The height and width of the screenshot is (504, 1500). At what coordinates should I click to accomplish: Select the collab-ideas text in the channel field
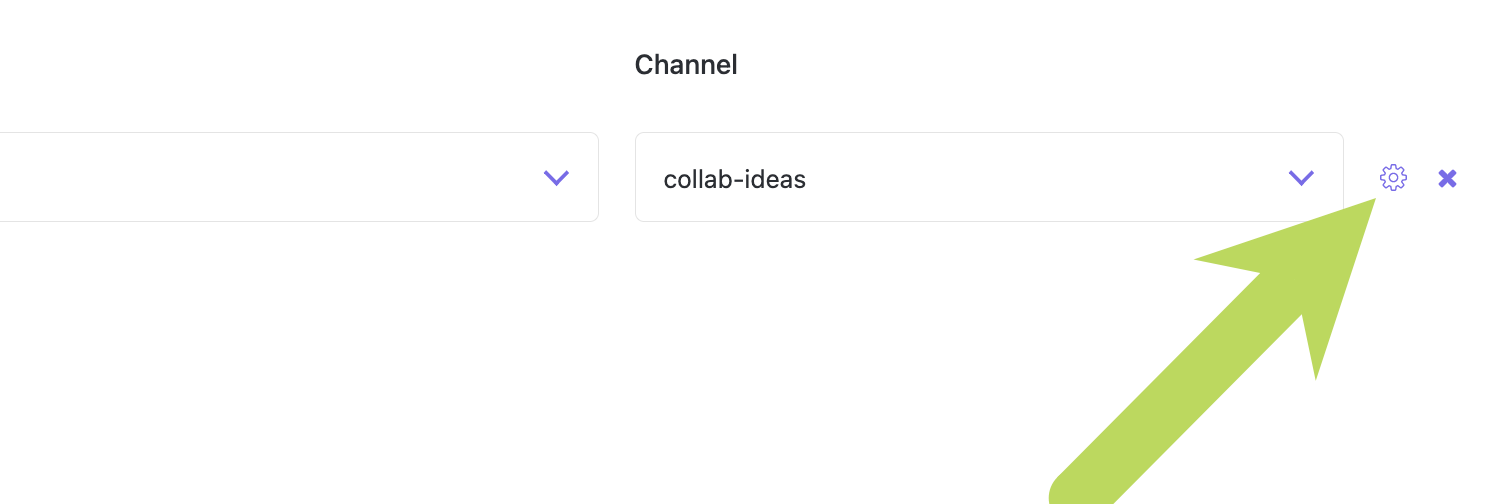point(735,179)
